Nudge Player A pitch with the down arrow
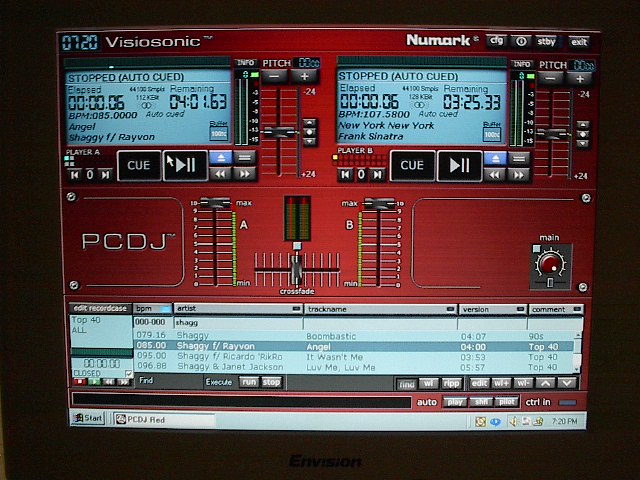 310,142
